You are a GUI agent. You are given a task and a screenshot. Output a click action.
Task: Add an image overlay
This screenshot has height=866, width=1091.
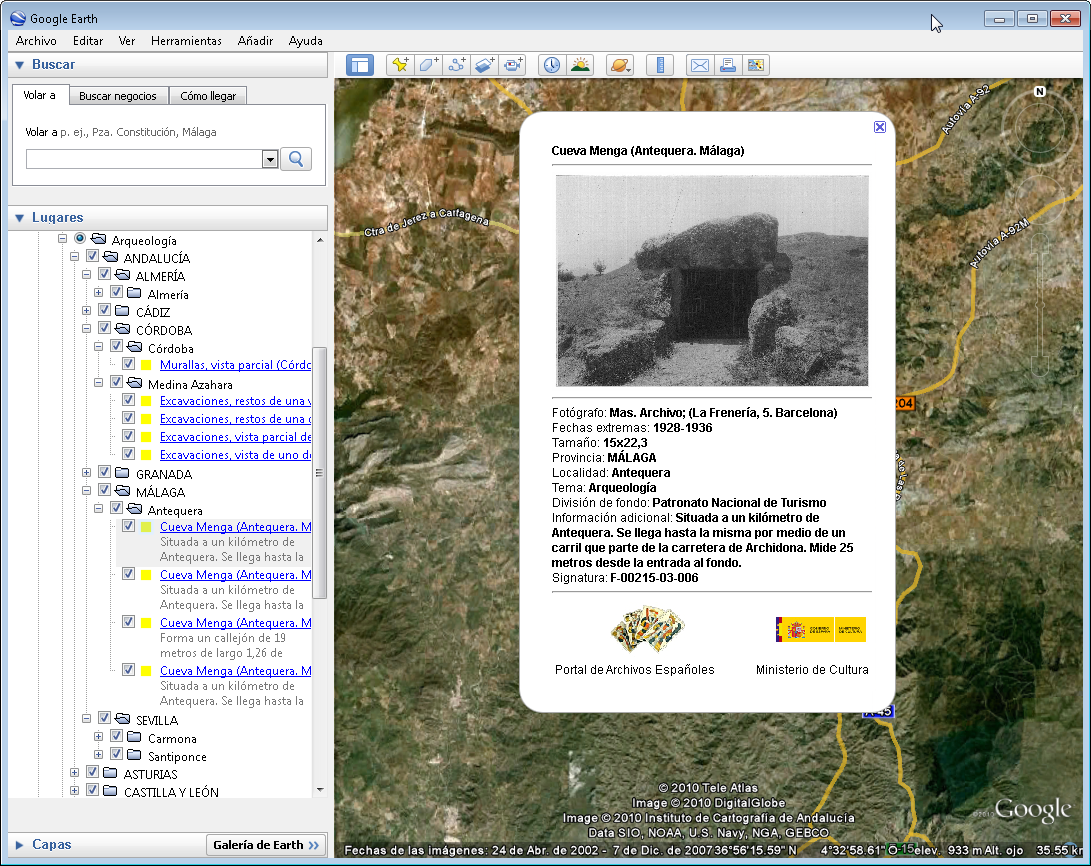pos(484,65)
